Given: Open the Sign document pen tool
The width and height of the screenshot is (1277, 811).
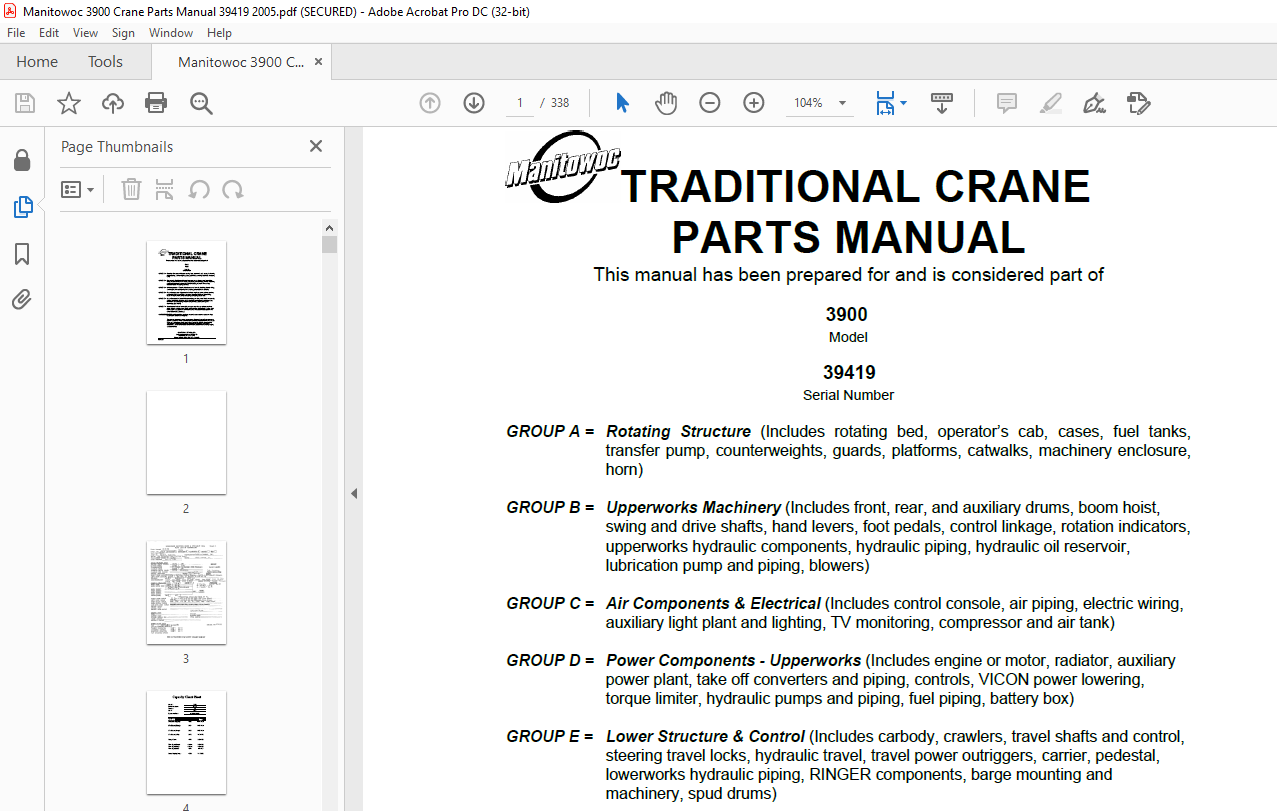Looking at the screenshot, I should pyautogui.click(x=1094, y=103).
